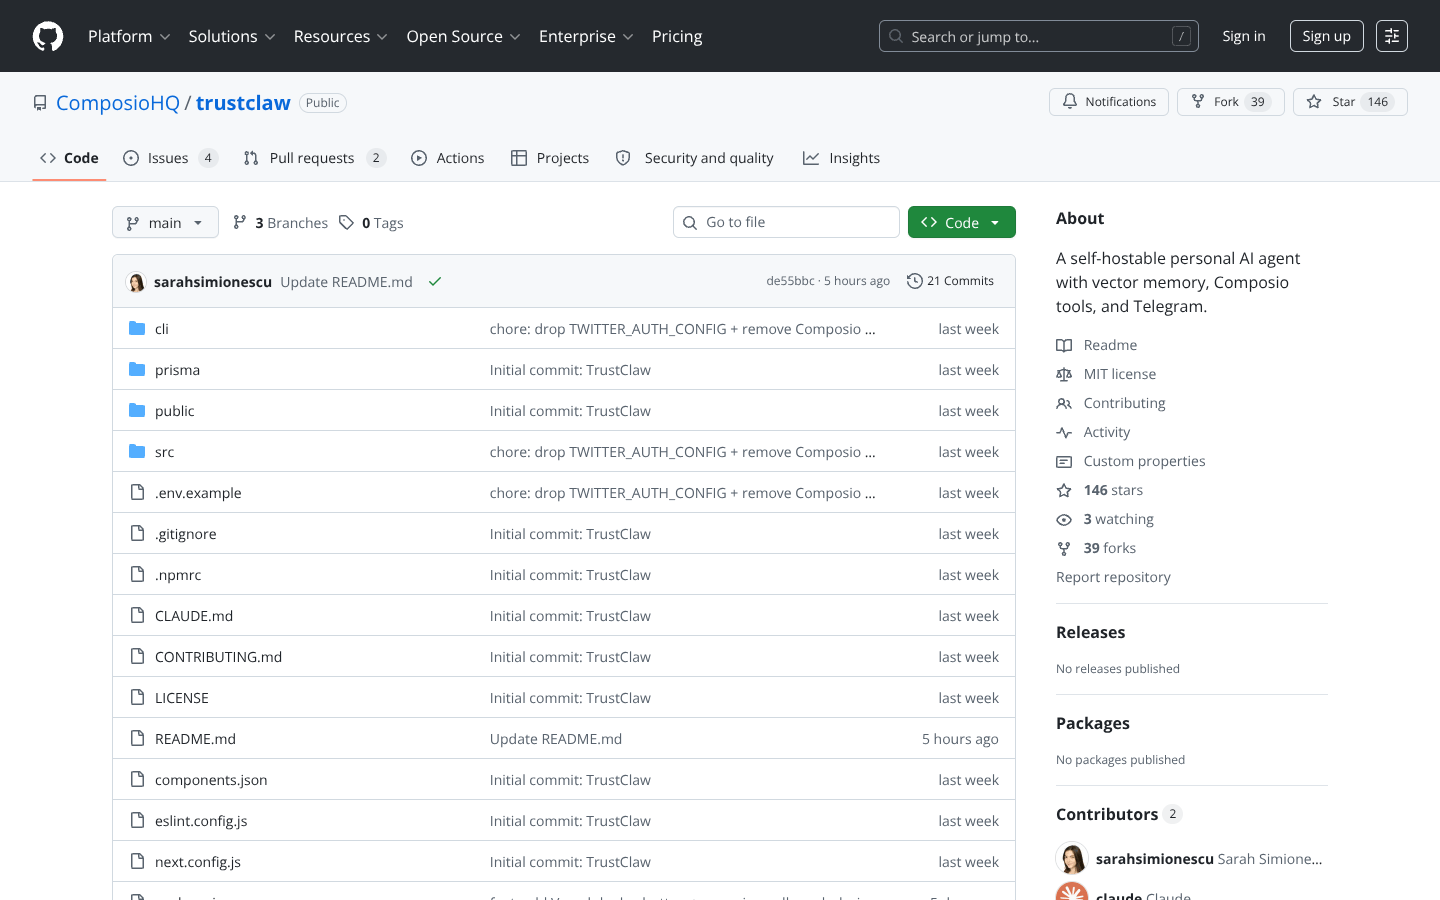Open the ComposioHQ organization link
Image resolution: width=1440 pixels, height=900 pixels.
pyautogui.click(x=118, y=103)
